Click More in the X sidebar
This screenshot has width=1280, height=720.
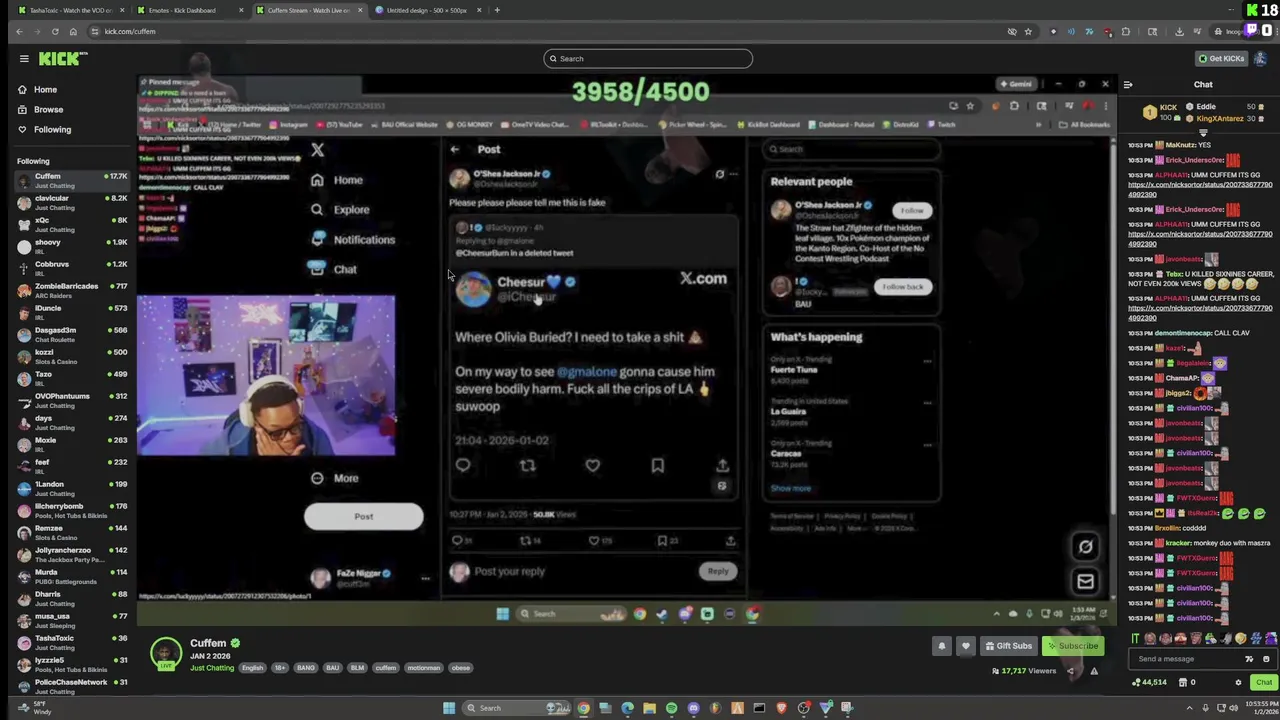(334, 478)
